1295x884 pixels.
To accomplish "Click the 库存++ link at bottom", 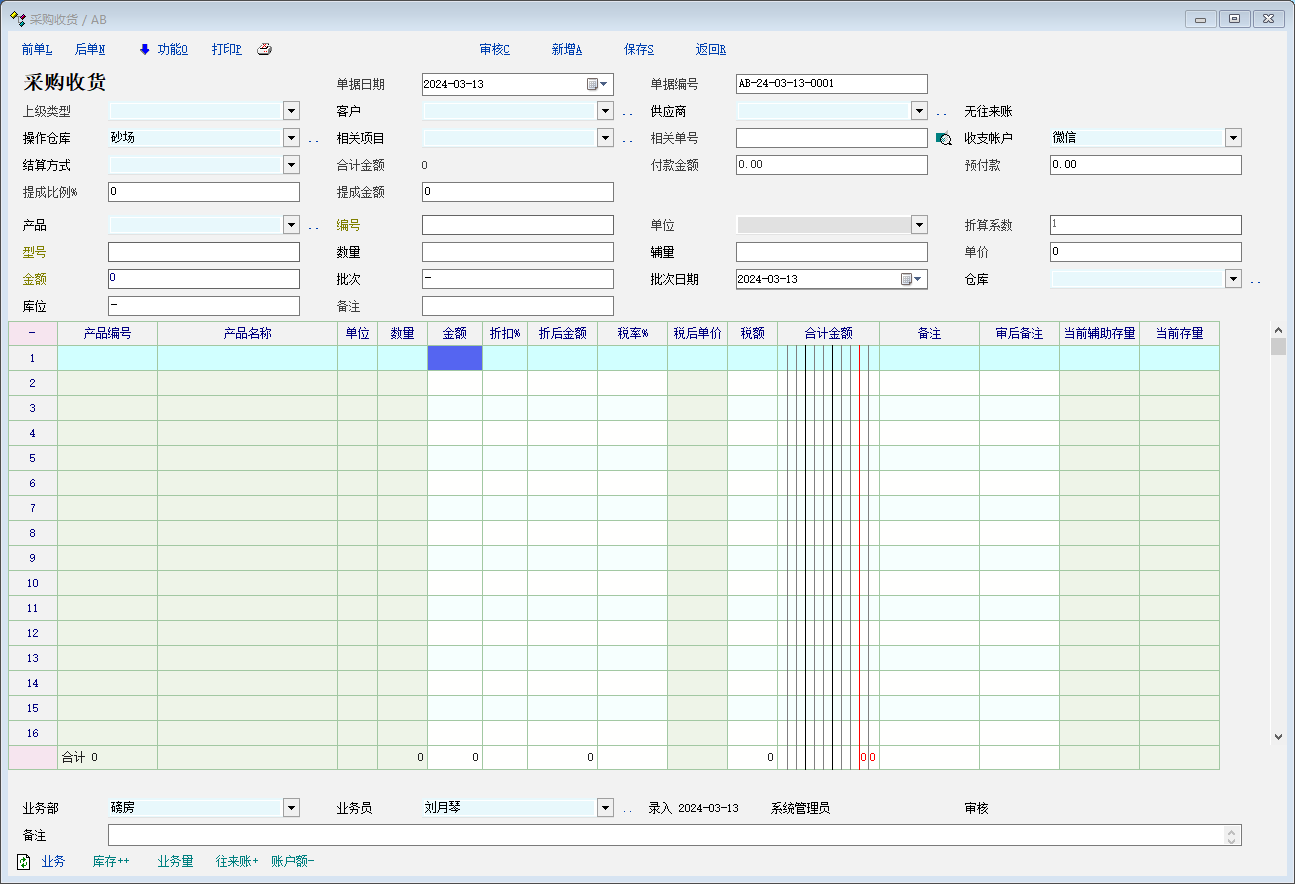I will pos(111,861).
